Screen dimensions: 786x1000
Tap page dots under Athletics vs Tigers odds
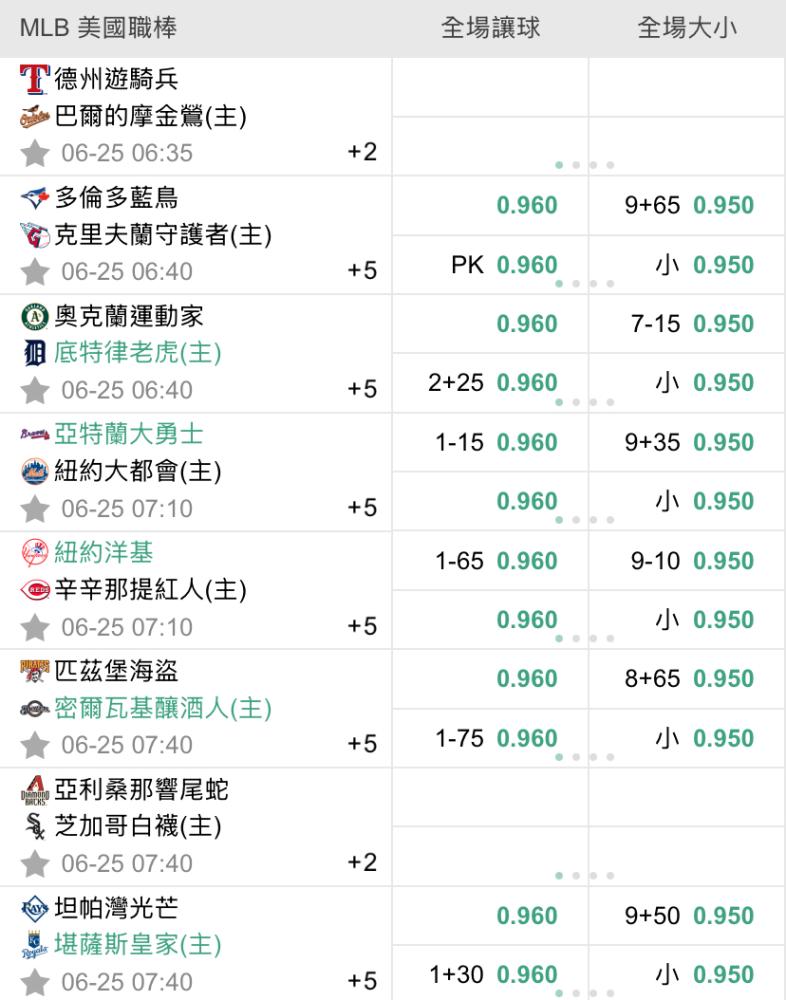[584, 402]
